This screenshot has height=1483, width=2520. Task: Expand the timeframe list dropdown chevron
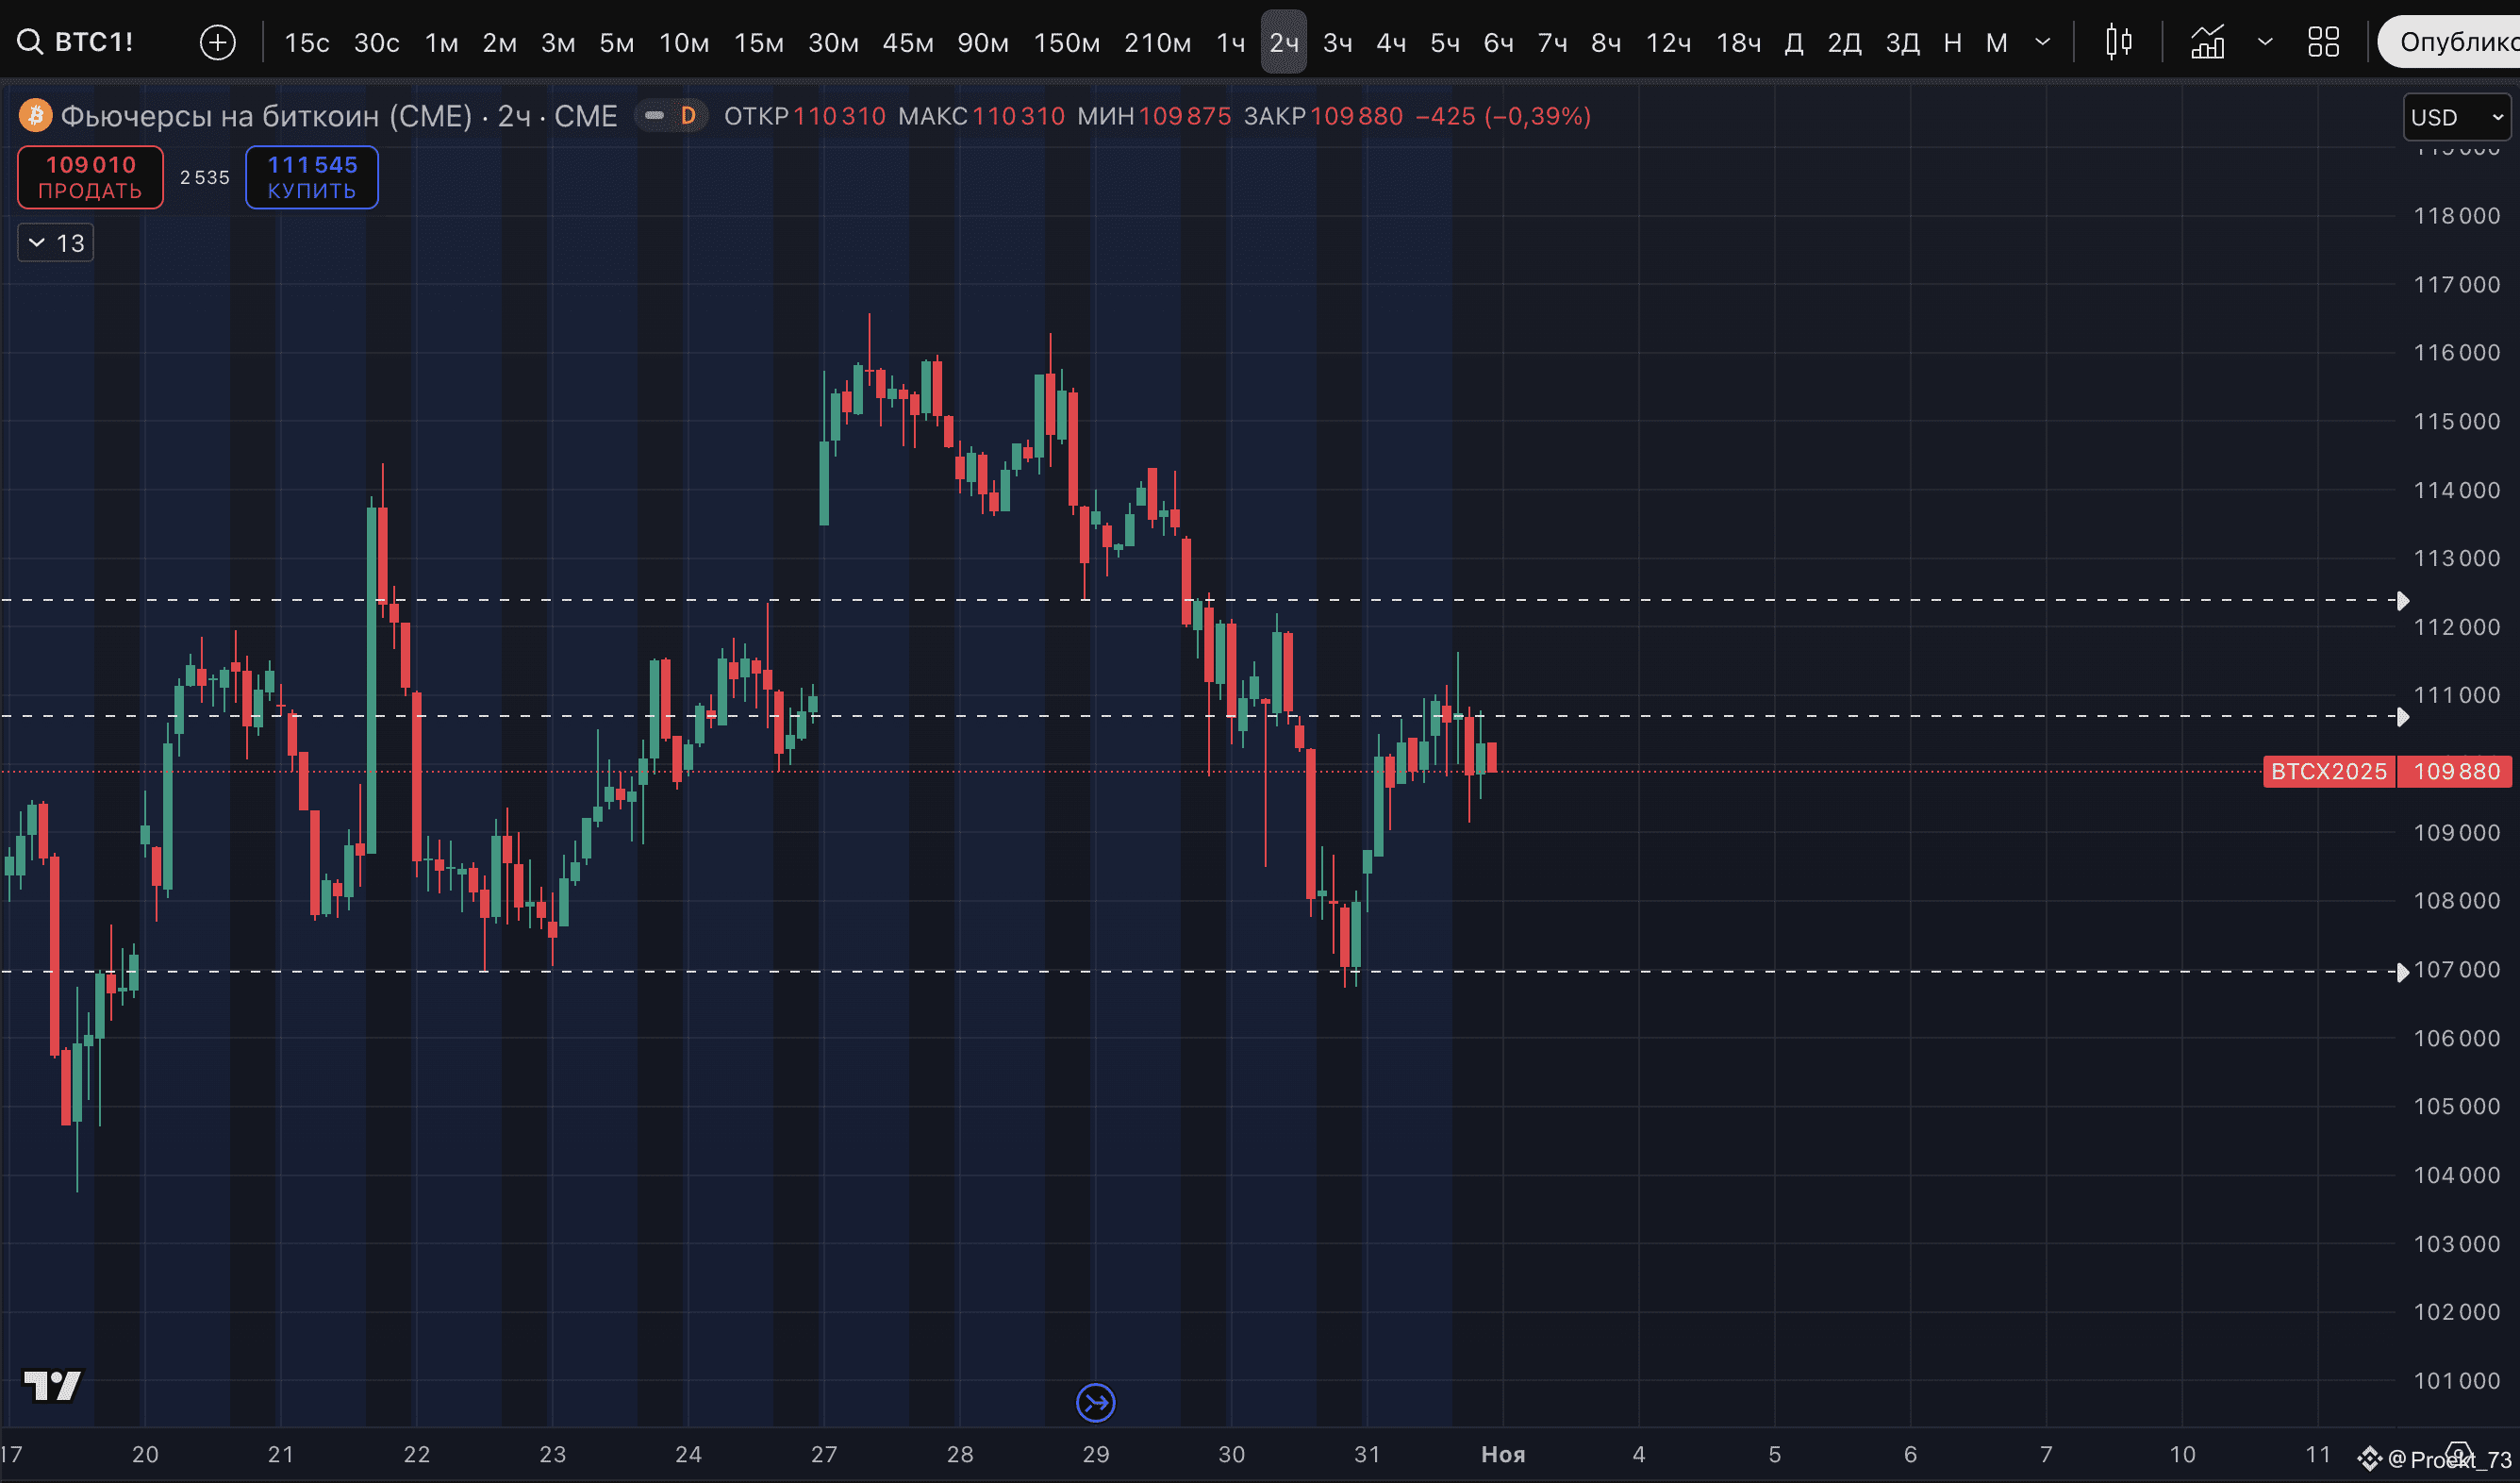(2043, 42)
